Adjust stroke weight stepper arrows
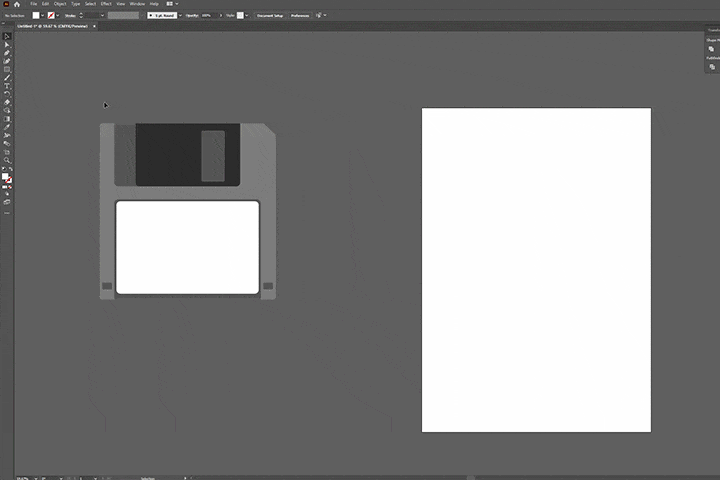 click(81, 16)
